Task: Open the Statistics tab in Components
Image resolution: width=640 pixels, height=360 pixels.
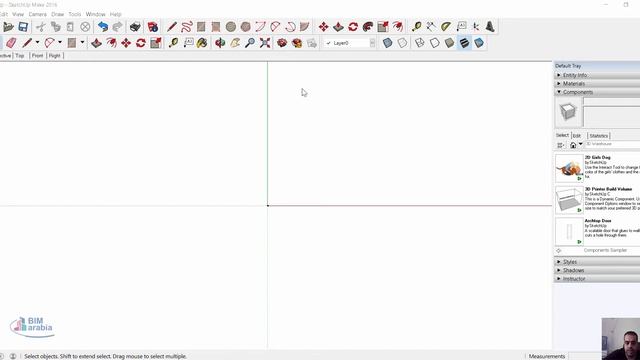Action: coord(598,136)
